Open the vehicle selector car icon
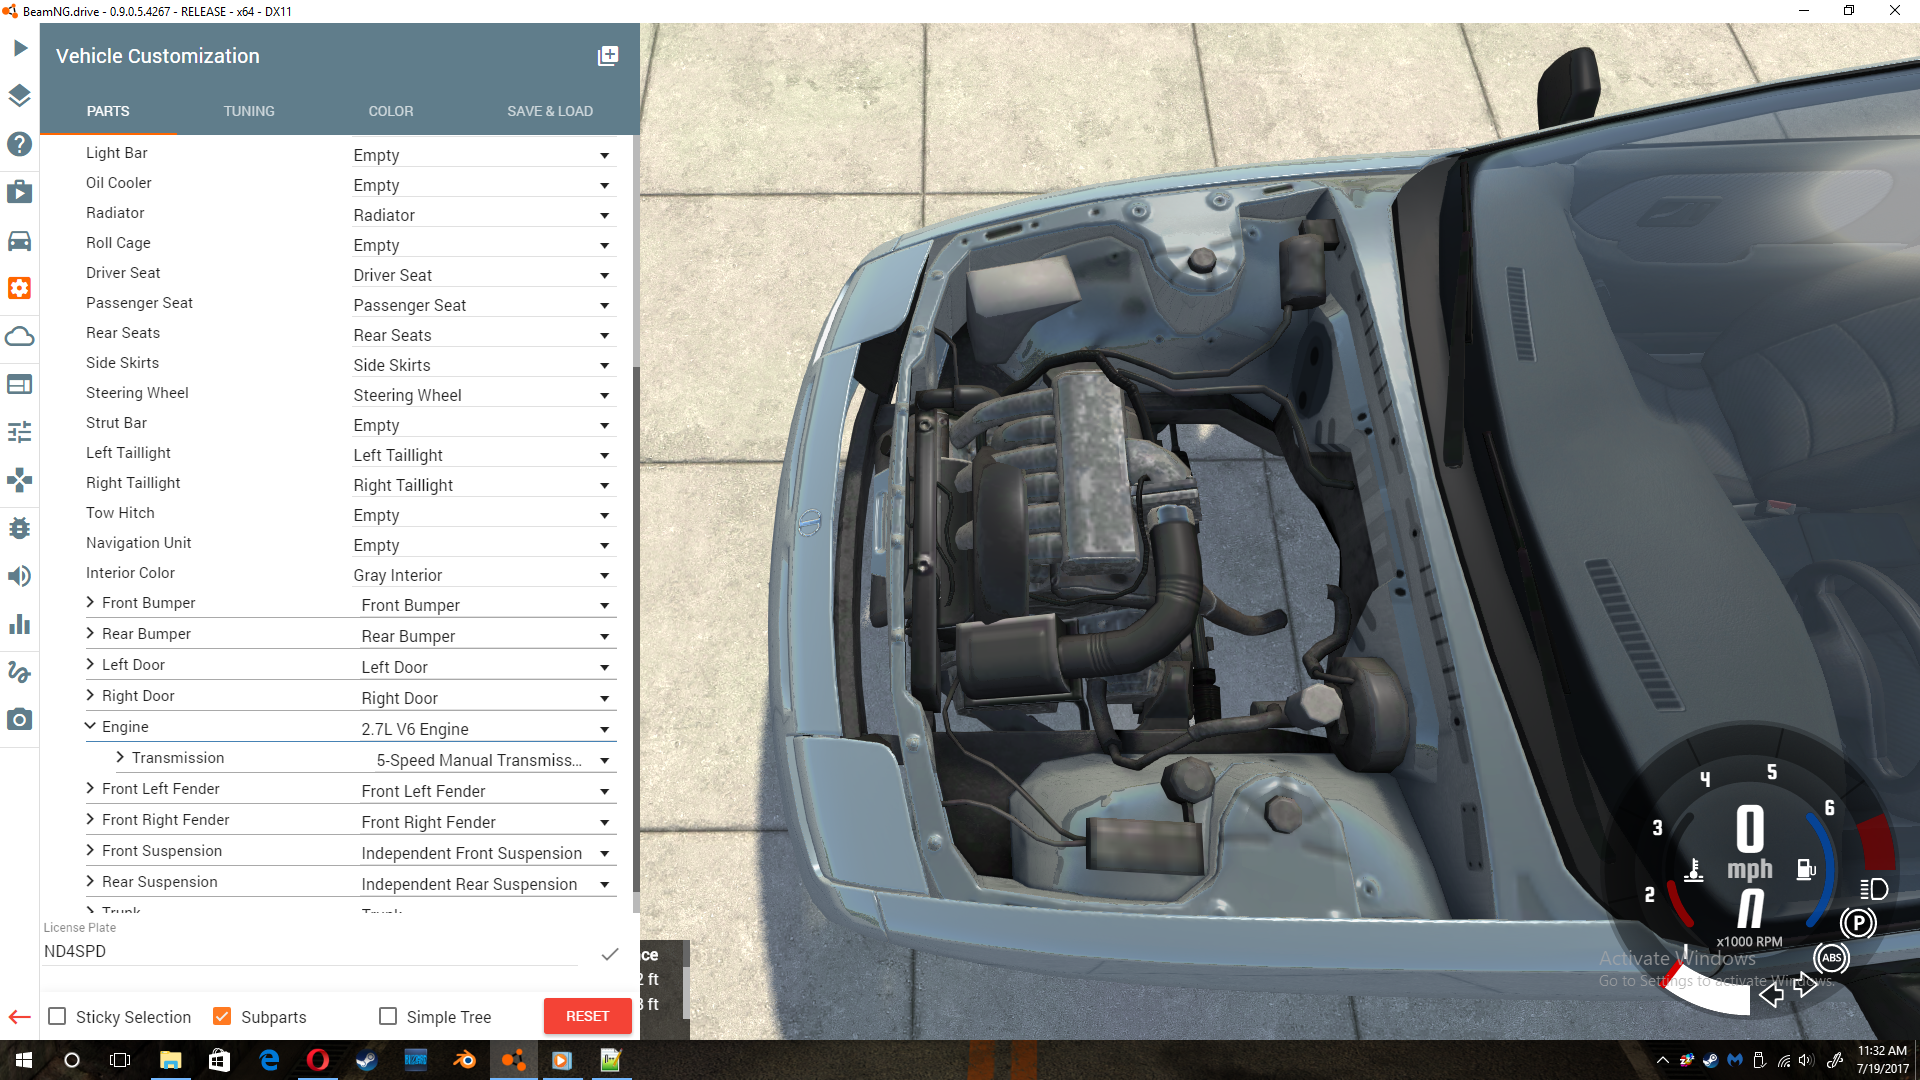 20,240
